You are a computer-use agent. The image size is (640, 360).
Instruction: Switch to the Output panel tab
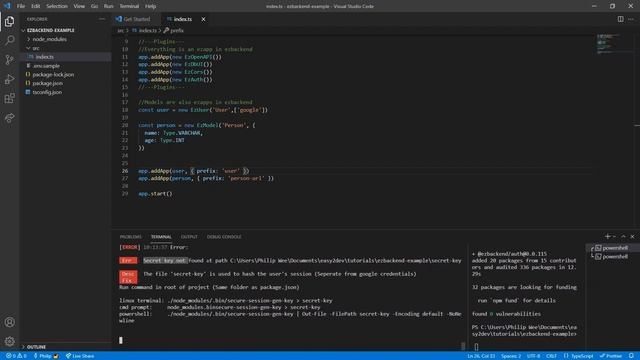click(x=189, y=237)
